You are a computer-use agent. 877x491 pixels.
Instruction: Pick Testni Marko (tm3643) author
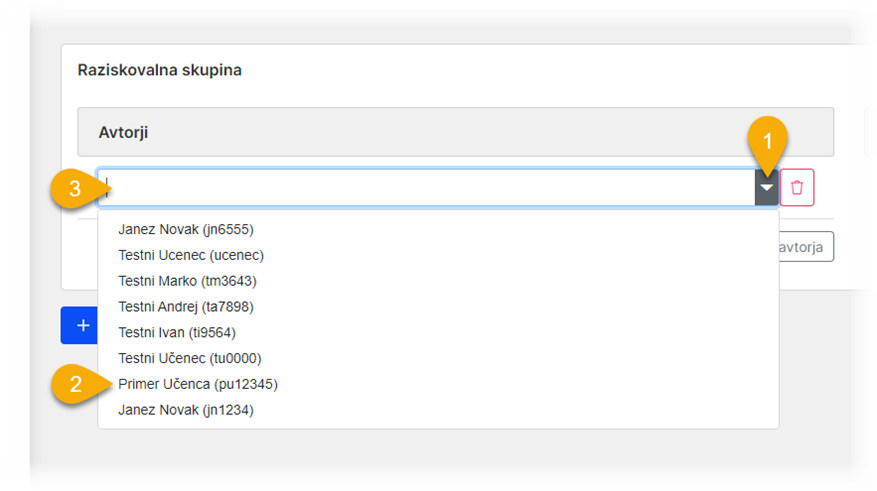click(x=187, y=281)
